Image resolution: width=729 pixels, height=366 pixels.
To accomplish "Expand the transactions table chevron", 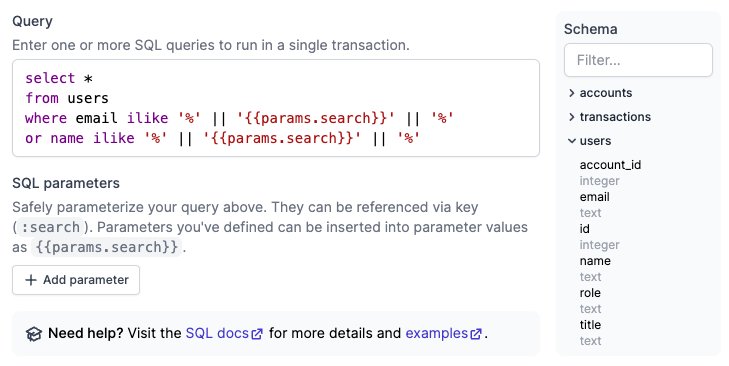I will [x=572, y=117].
